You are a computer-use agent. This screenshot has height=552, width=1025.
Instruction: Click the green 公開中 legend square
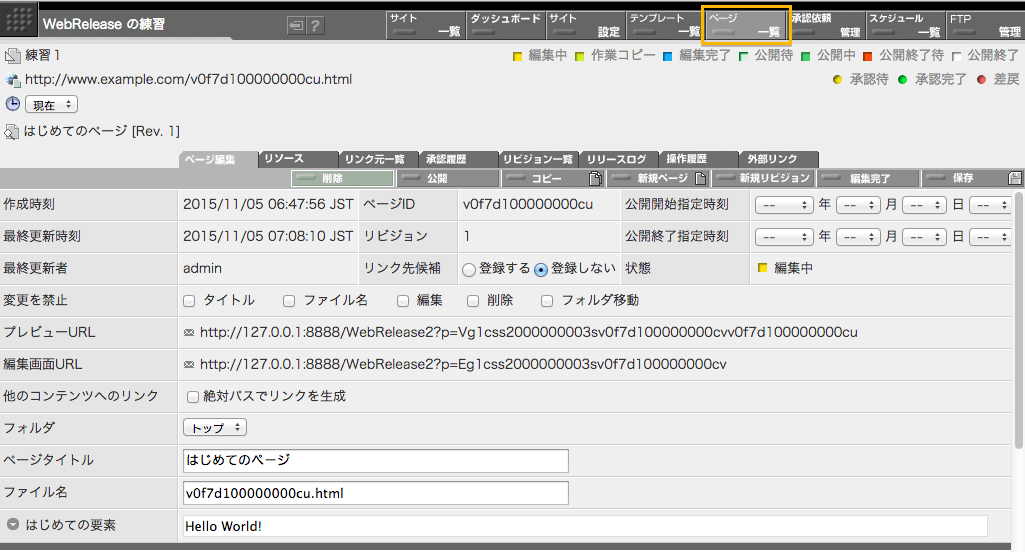pos(805,56)
